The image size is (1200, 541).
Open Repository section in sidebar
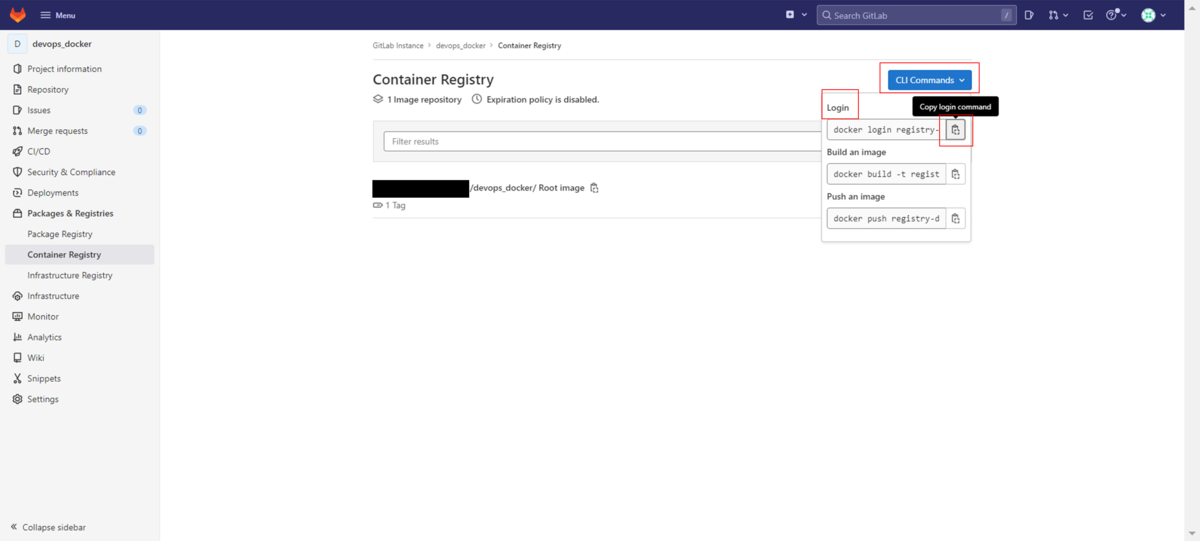click(48, 90)
